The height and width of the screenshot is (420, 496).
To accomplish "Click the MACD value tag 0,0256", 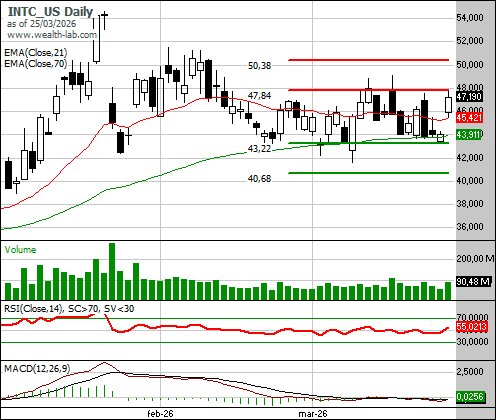I will tap(470, 397).
